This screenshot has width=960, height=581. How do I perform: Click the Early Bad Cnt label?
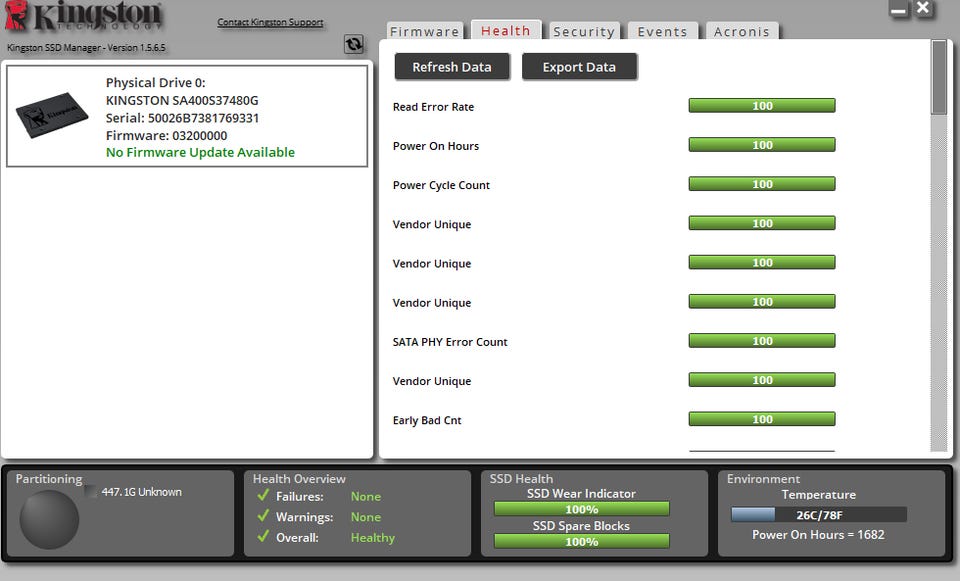pos(427,421)
